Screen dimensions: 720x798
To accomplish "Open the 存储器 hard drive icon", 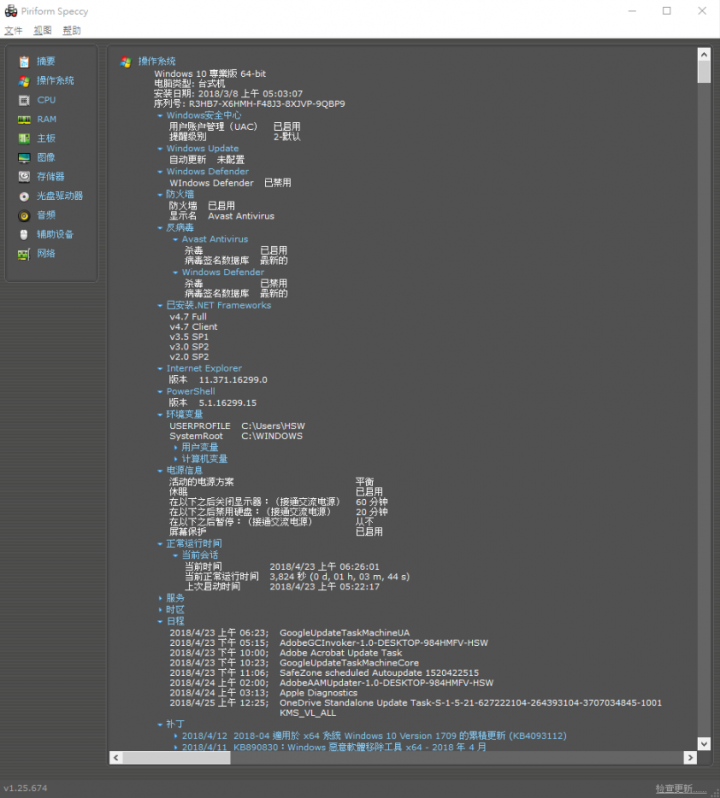I will pyautogui.click(x=24, y=177).
